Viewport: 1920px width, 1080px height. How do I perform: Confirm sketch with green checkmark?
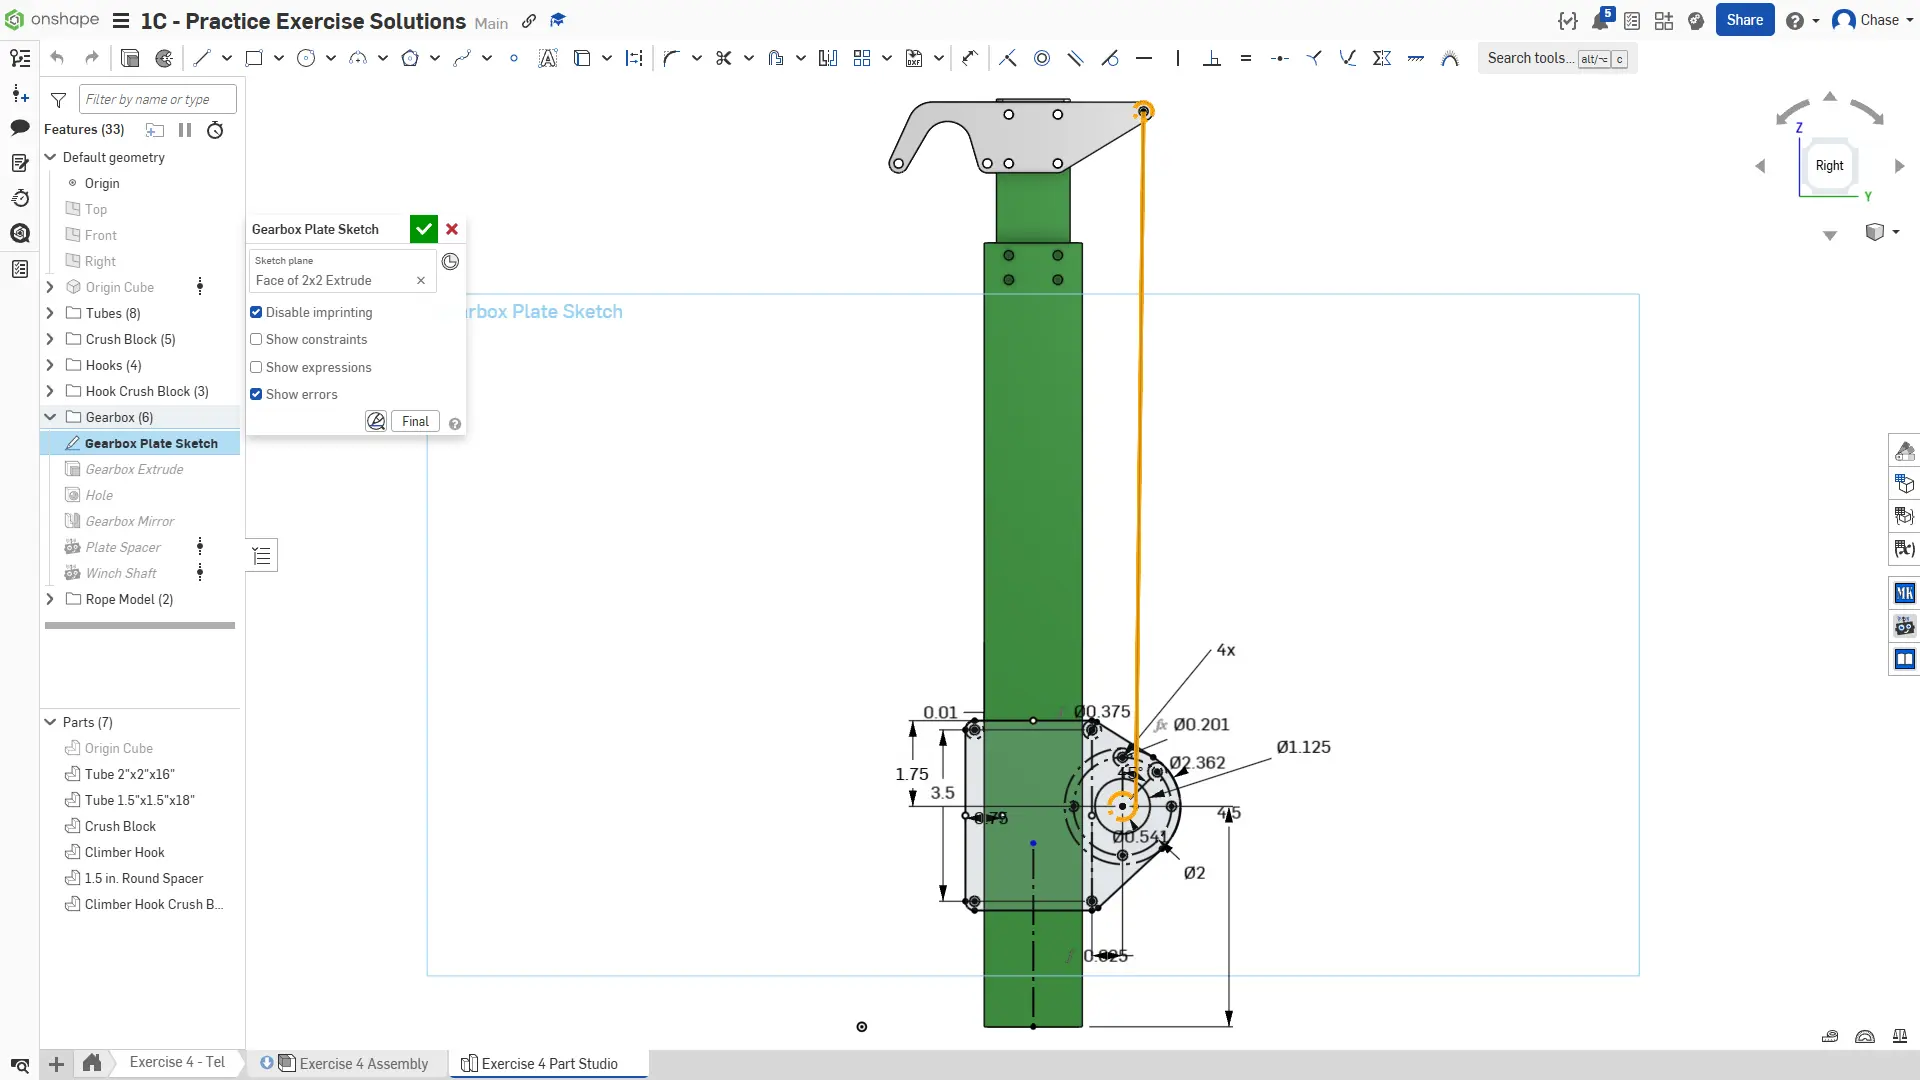click(x=423, y=229)
